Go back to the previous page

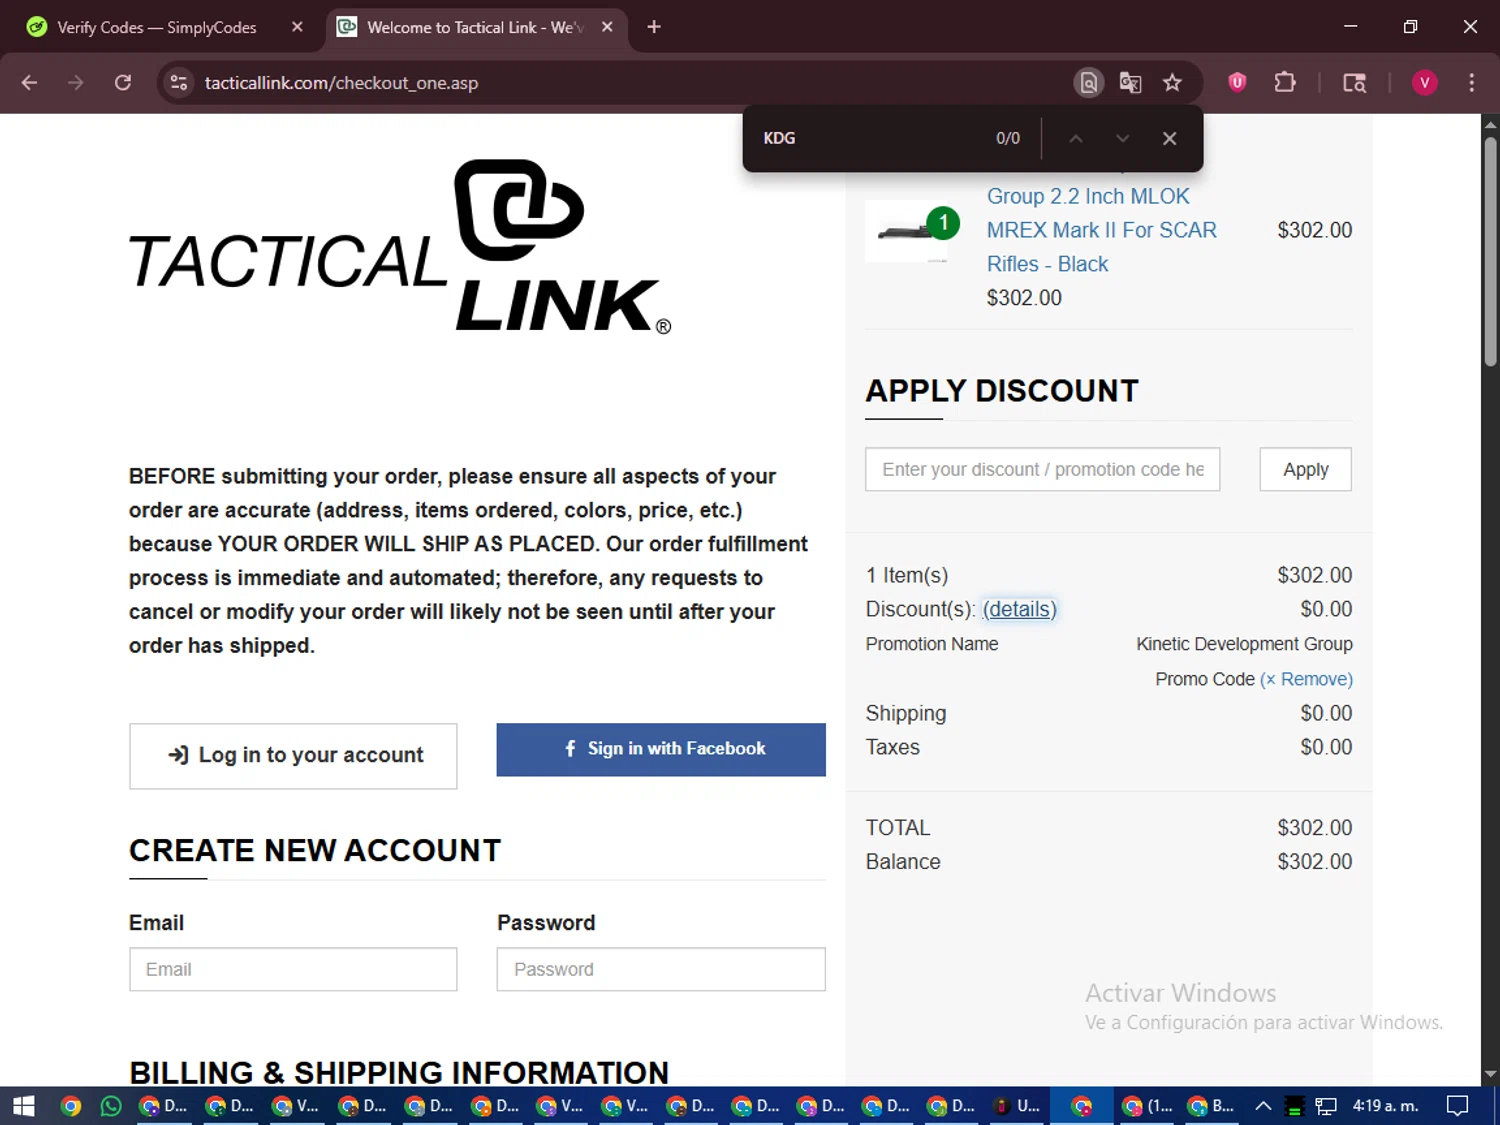(x=29, y=83)
